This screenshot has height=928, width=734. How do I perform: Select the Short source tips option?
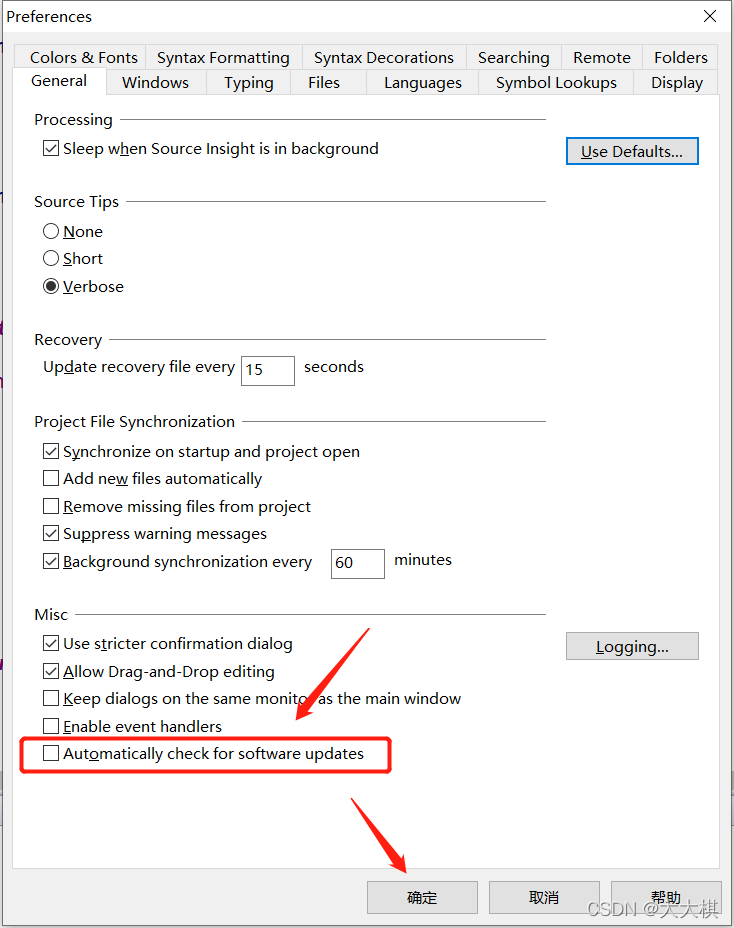click(51, 258)
